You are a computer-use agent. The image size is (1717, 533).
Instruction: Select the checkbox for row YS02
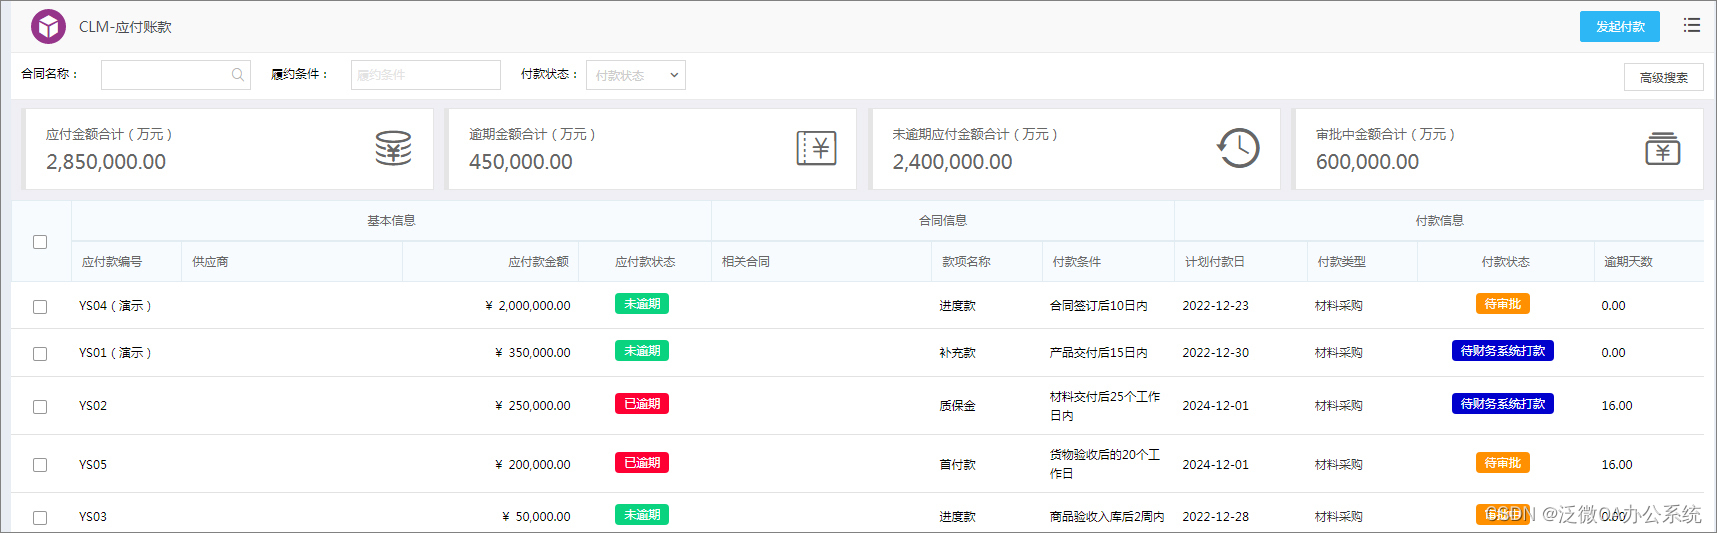click(x=40, y=407)
